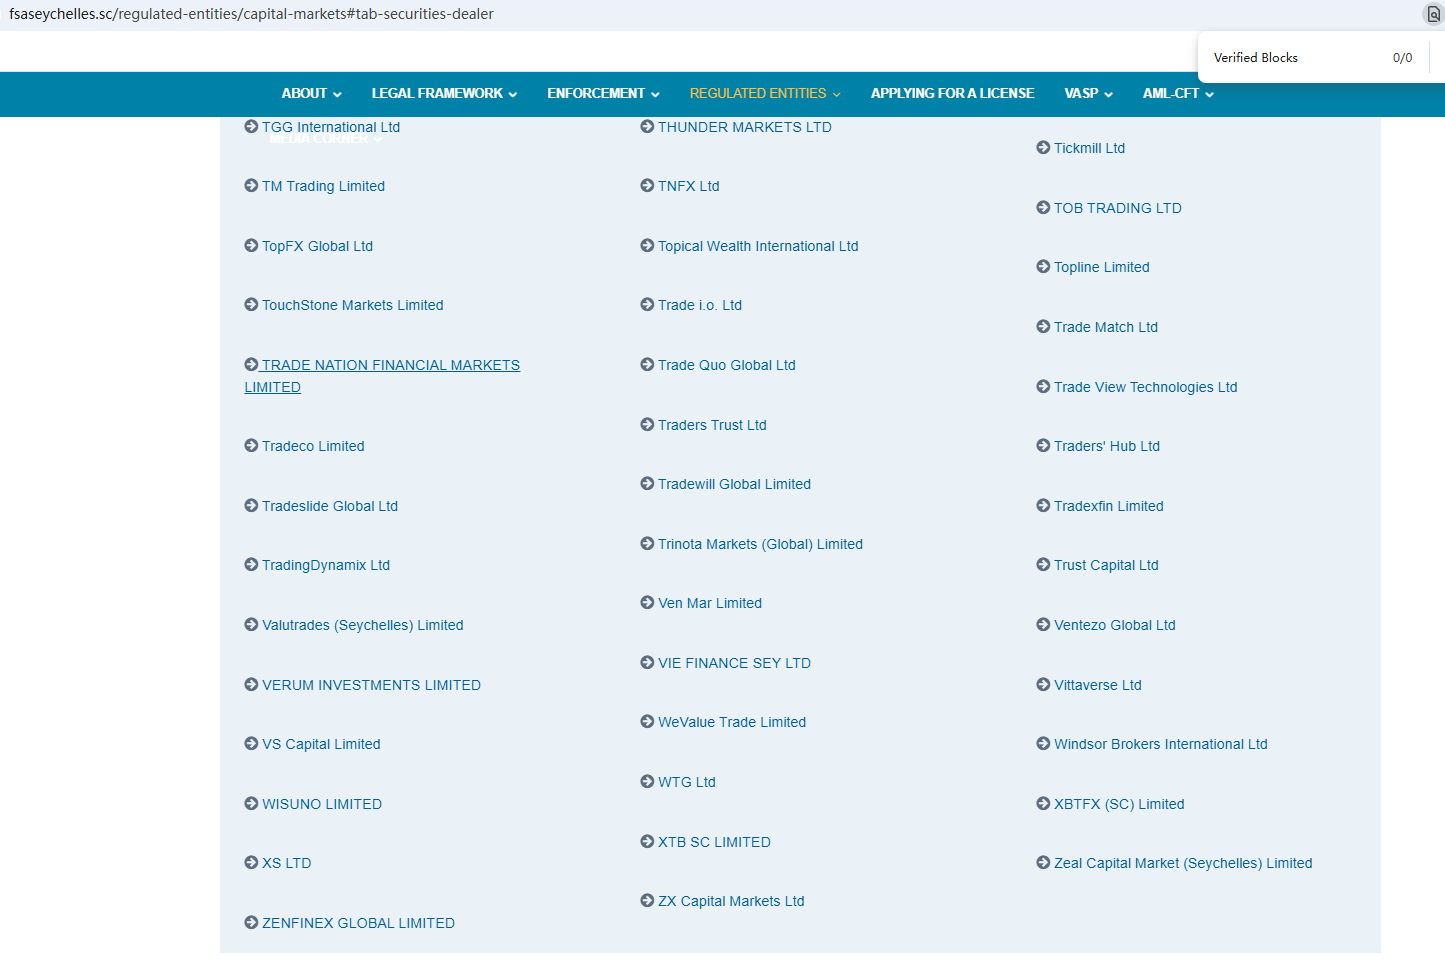
Task: Open the XBTFX (SC) Limited entry
Action: coord(1119,804)
